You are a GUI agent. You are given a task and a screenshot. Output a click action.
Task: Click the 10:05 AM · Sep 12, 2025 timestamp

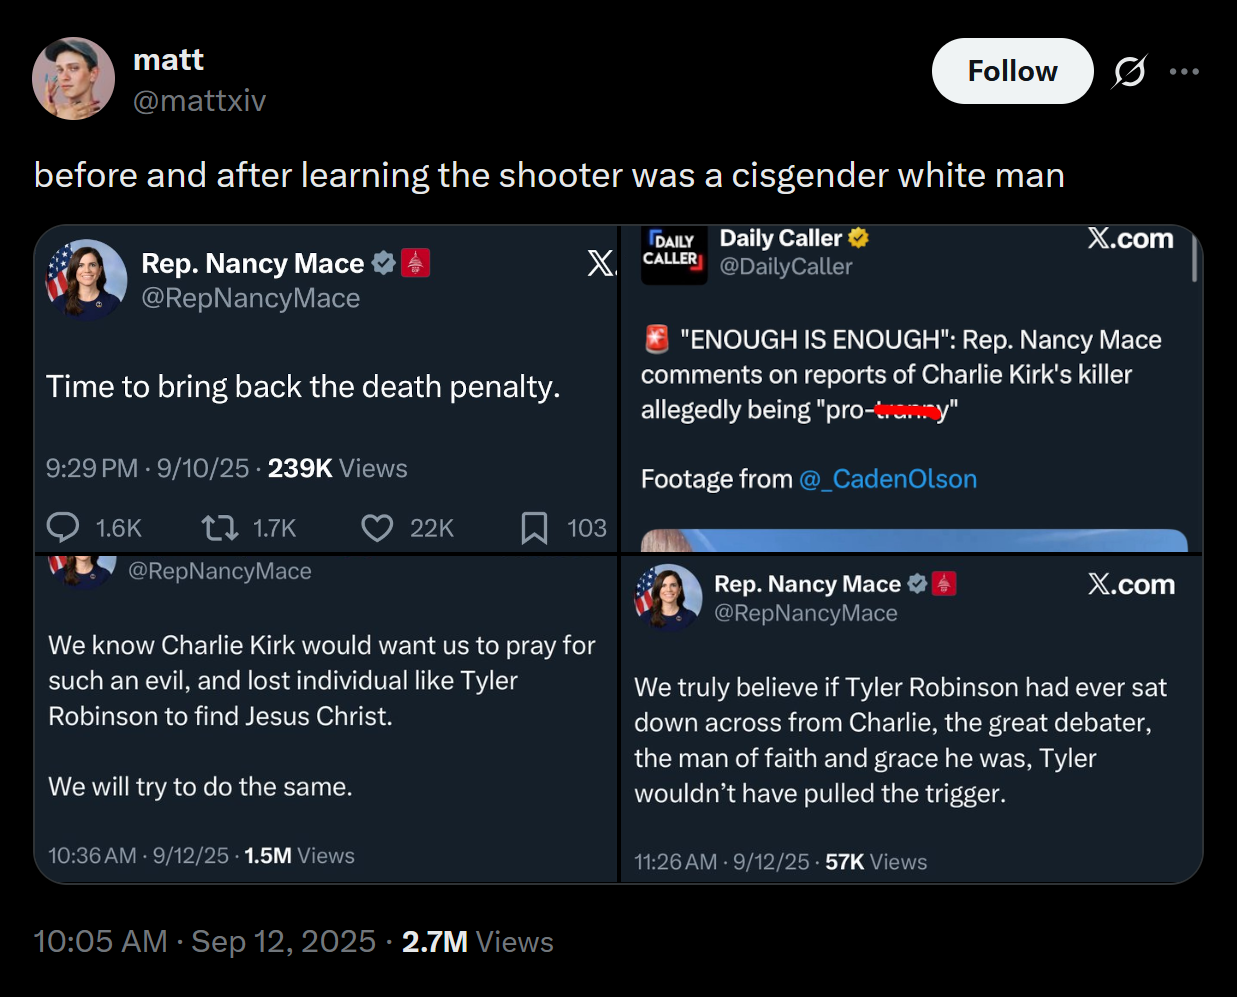tap(204, 941)
